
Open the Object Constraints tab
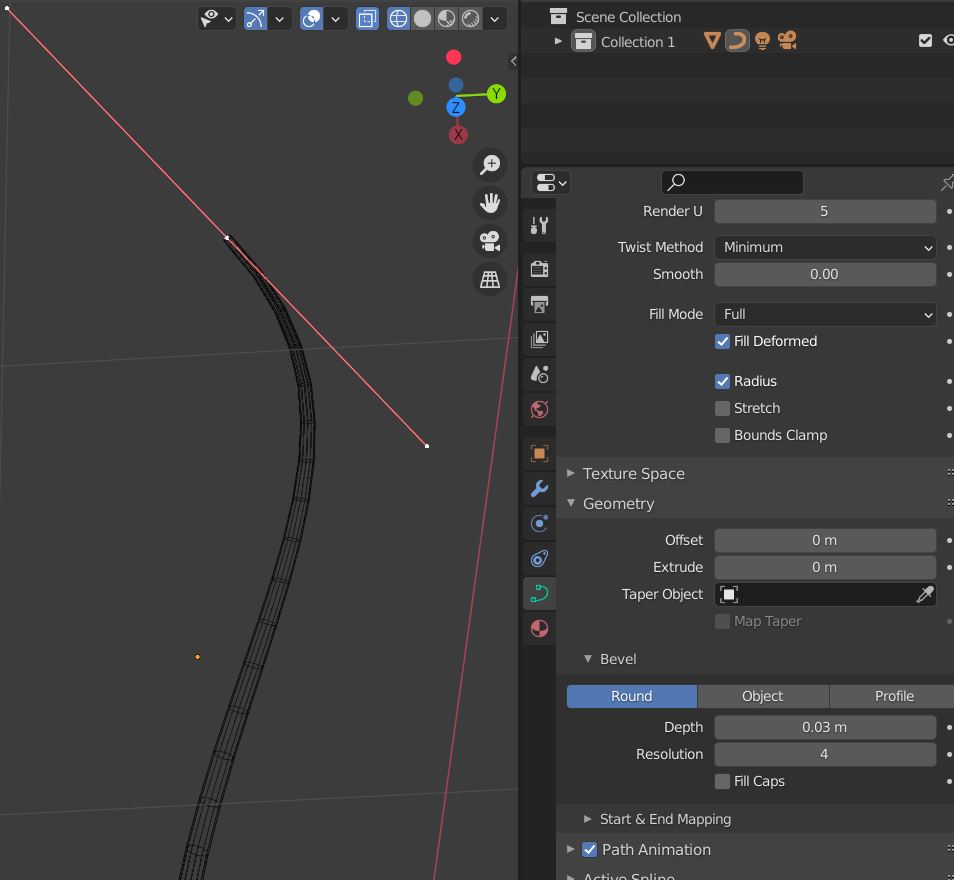click(540, 559)
